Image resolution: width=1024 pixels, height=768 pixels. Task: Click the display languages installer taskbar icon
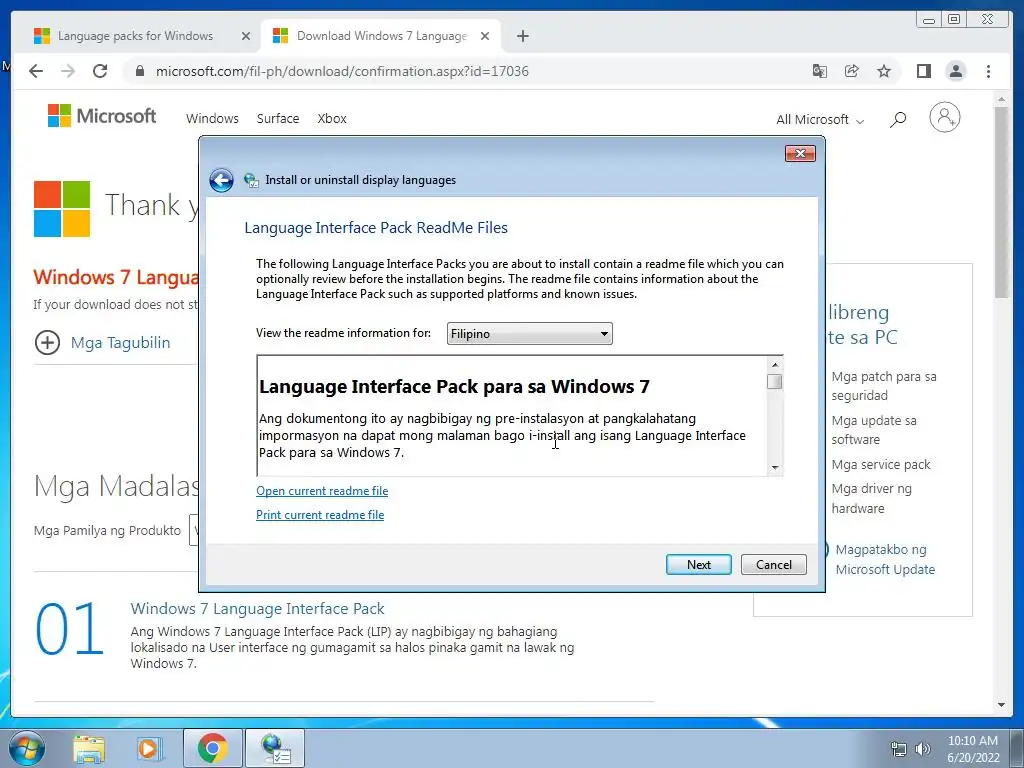click(275, 749)
